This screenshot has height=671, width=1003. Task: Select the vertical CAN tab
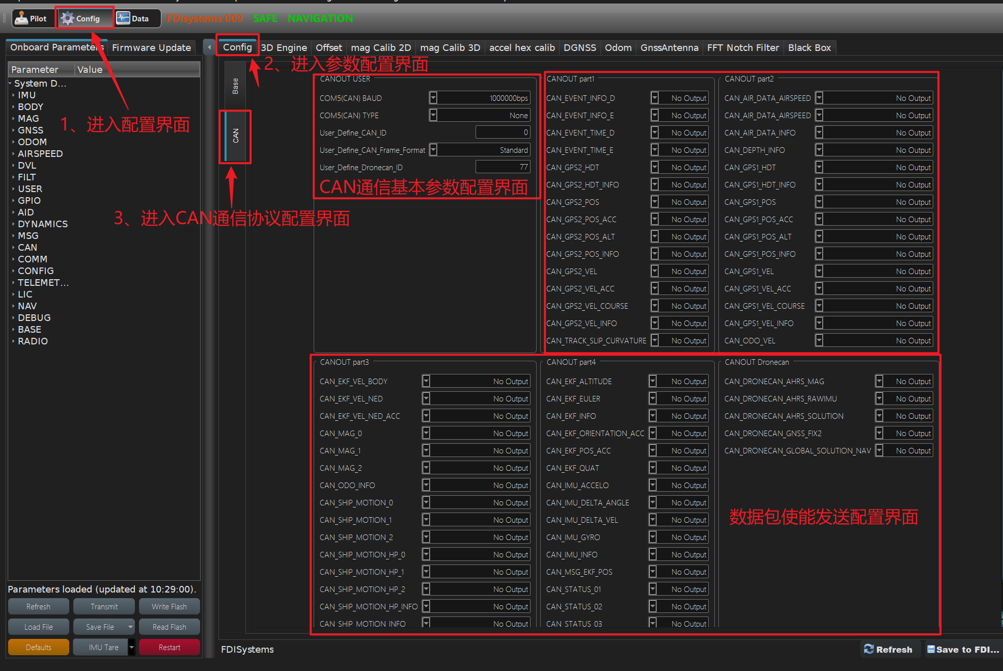(235, 136)
